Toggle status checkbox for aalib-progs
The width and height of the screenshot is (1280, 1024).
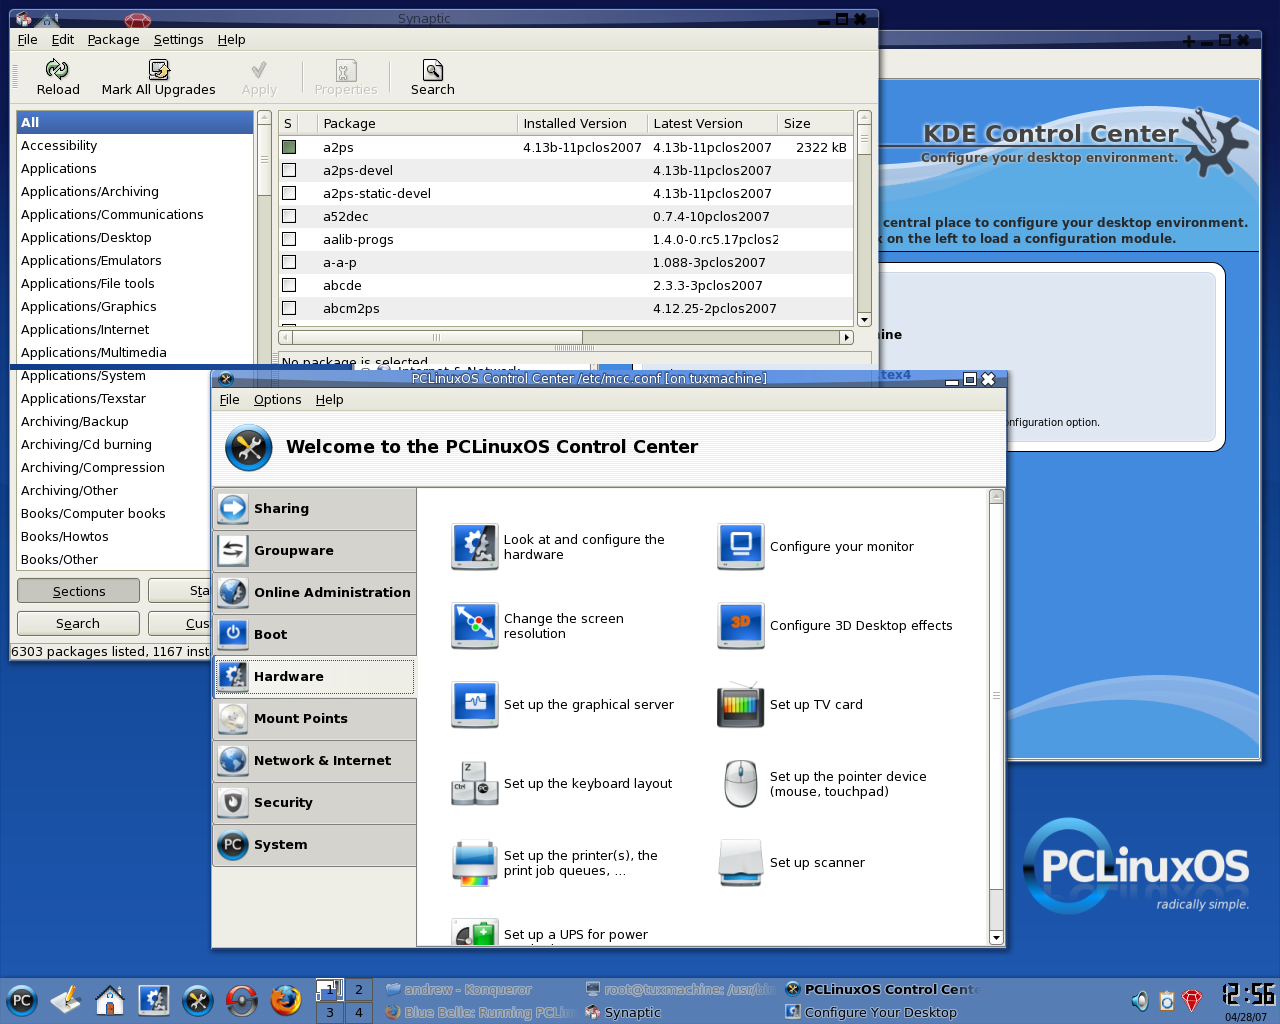[289, 239]
